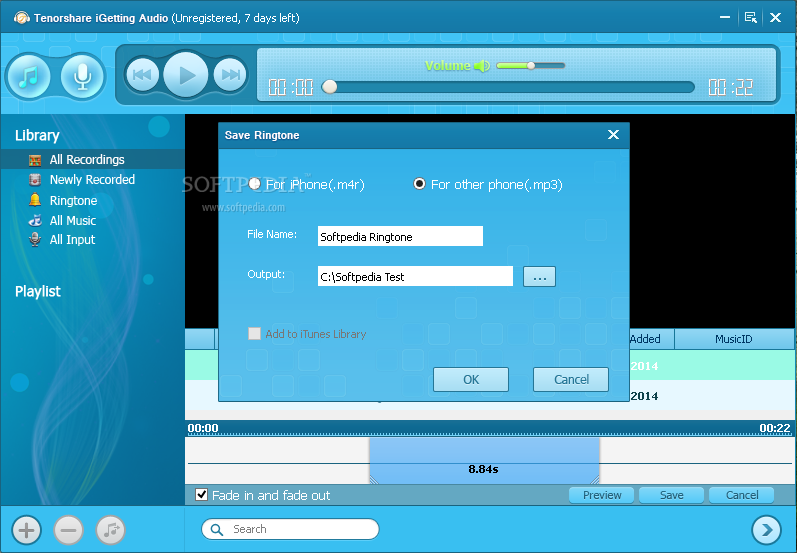Minimize the iGetting Audio window

click(x=725, y=17)
